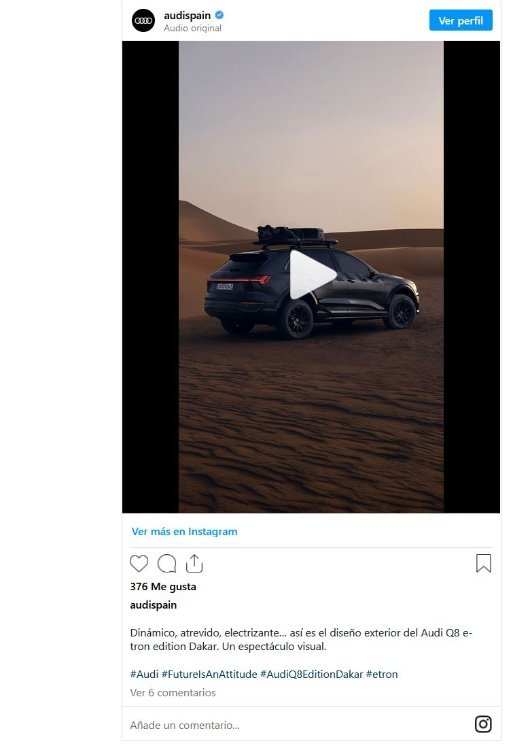The image size is (513, 750).
Task: Save post with bookmark icon
Action: [483, 563]
